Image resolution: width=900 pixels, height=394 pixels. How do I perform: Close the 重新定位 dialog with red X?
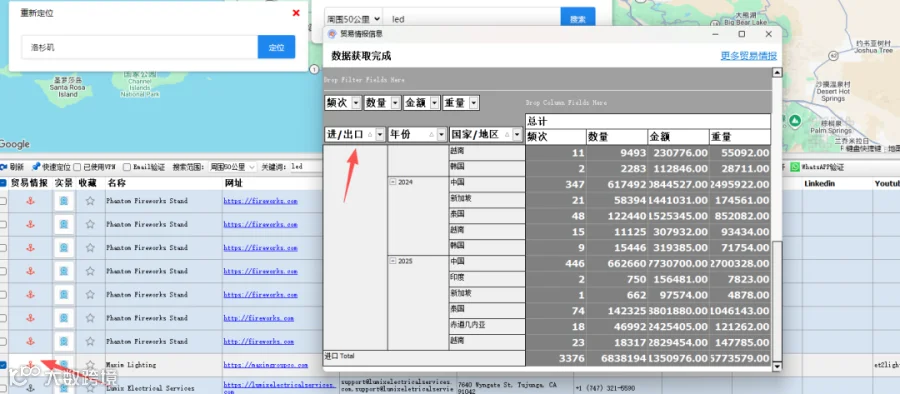point(296,13)
